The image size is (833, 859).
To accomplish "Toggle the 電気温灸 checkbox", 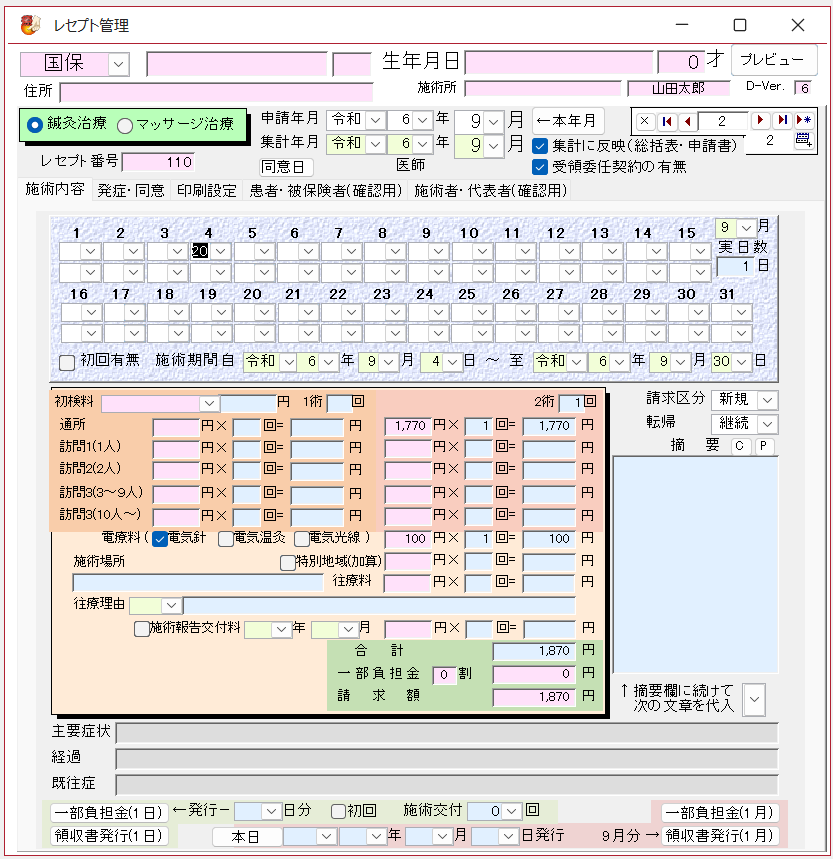I will (x=225, y=538).
